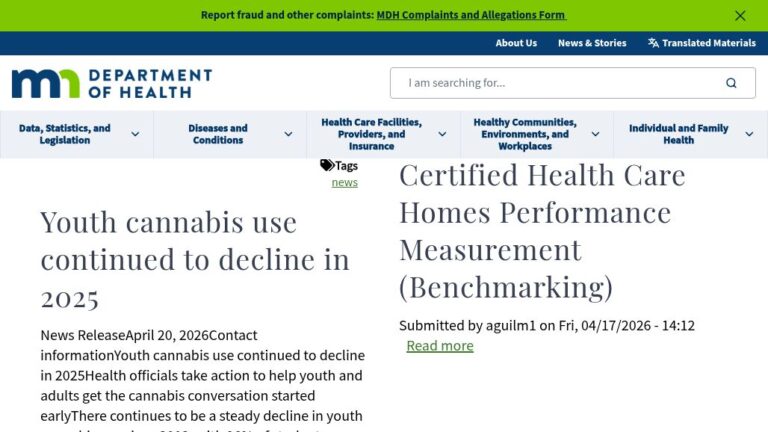Select the Diseases and Conditions menu label
The image size is (768, 432).
[218, 135]
